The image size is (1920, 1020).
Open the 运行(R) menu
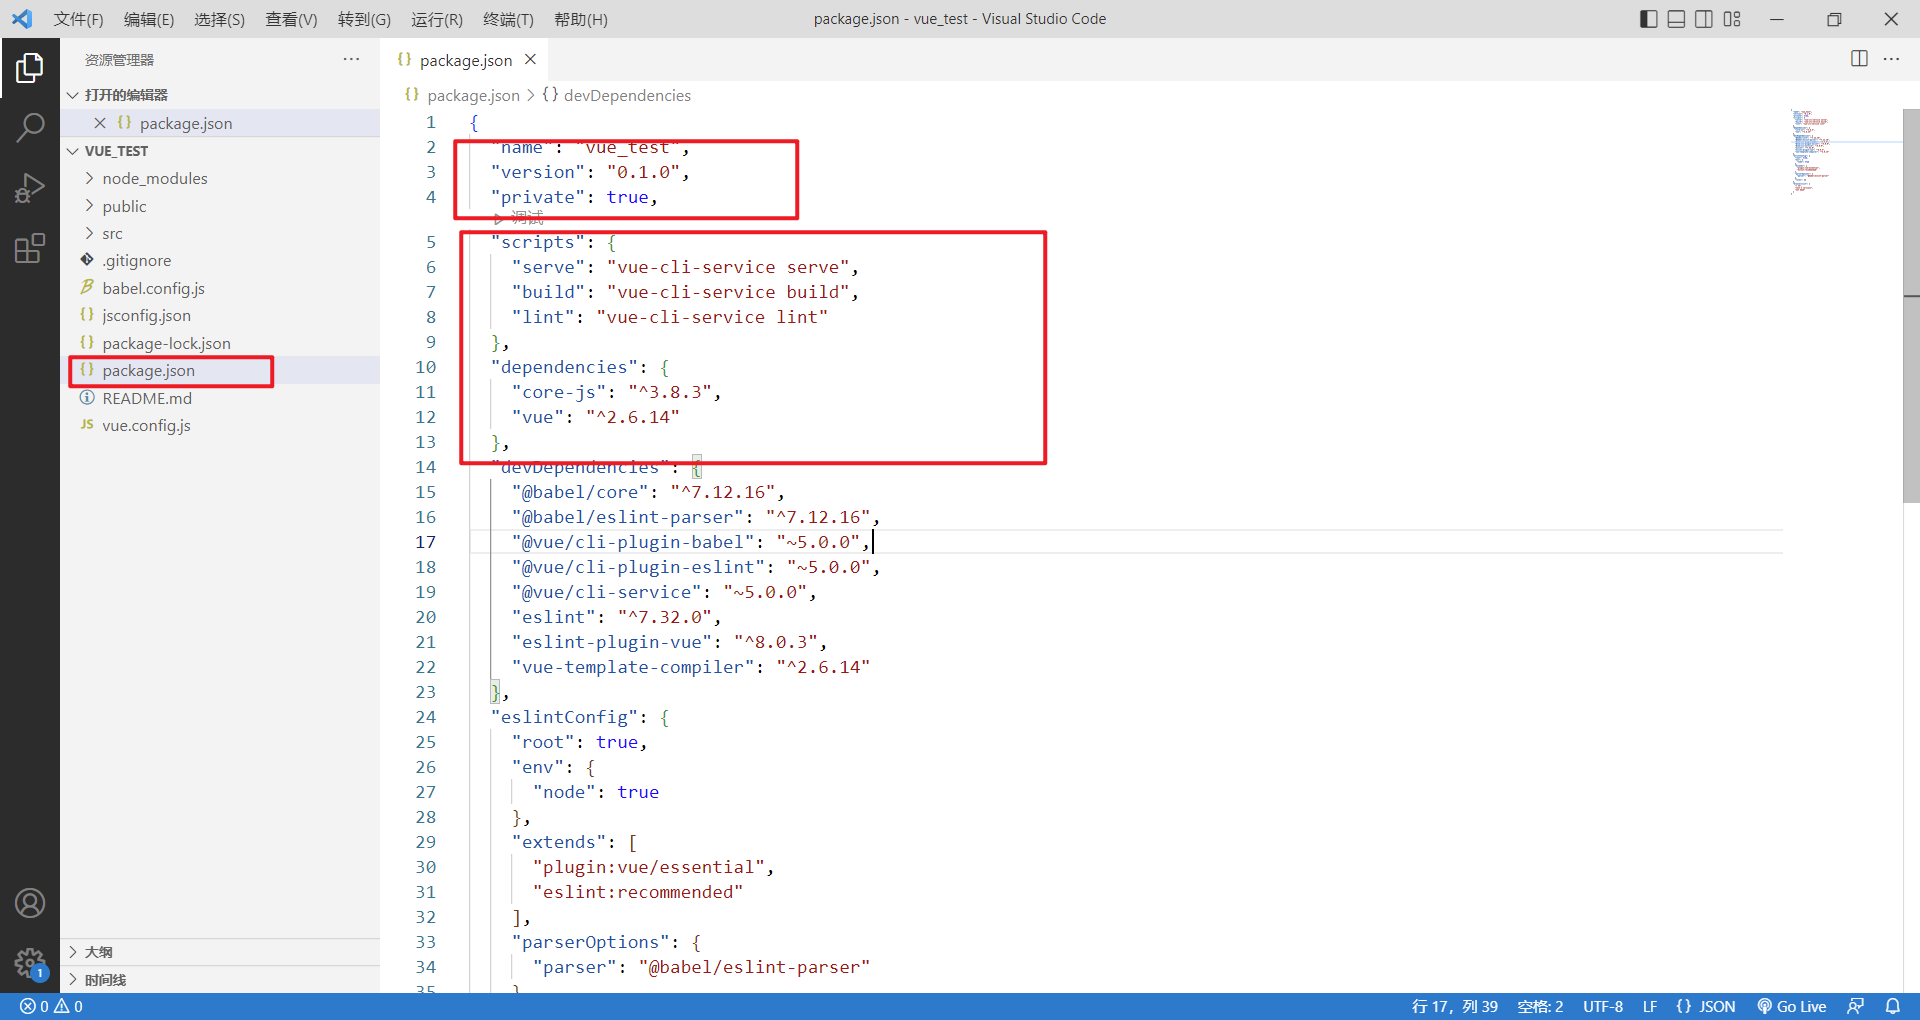[x=437, y=19]
